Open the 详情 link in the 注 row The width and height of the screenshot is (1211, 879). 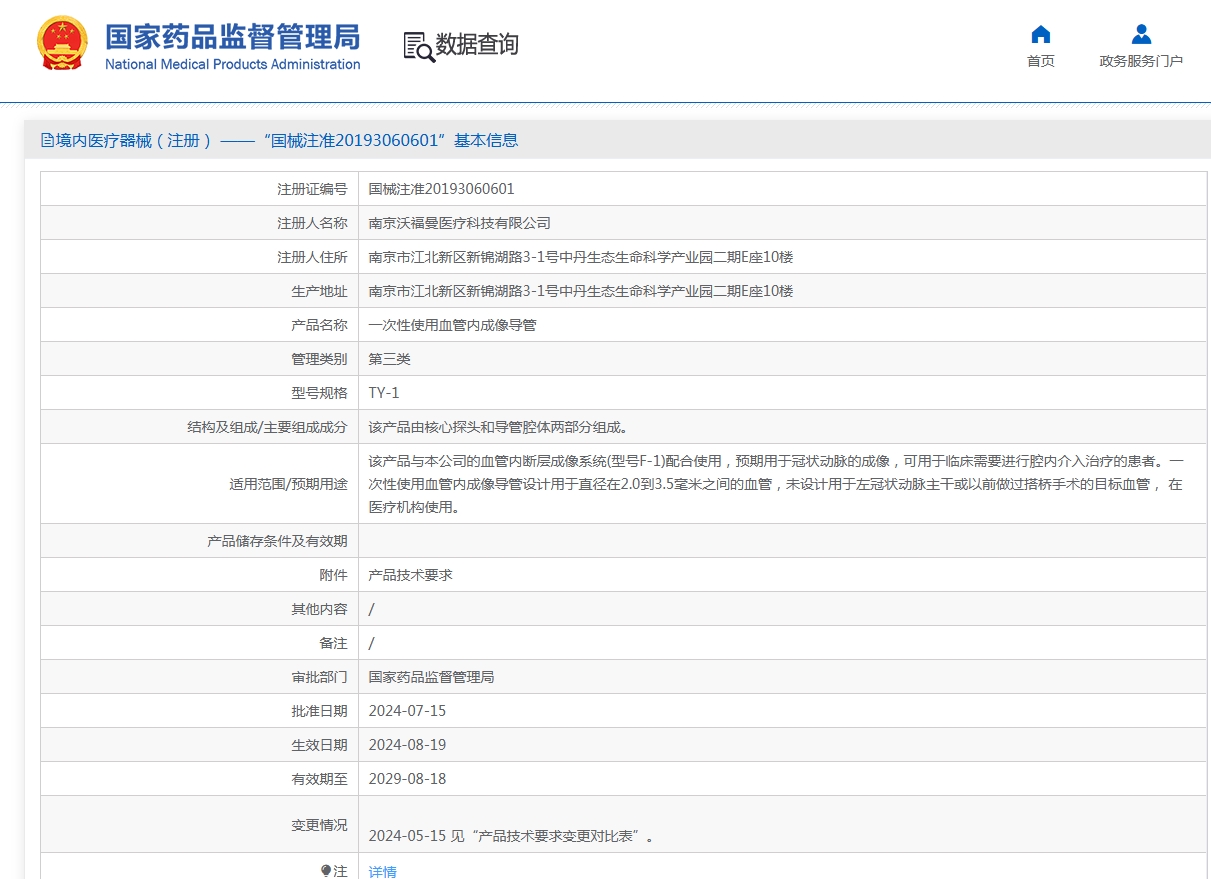pyautogui.click(x=383, y=871)
